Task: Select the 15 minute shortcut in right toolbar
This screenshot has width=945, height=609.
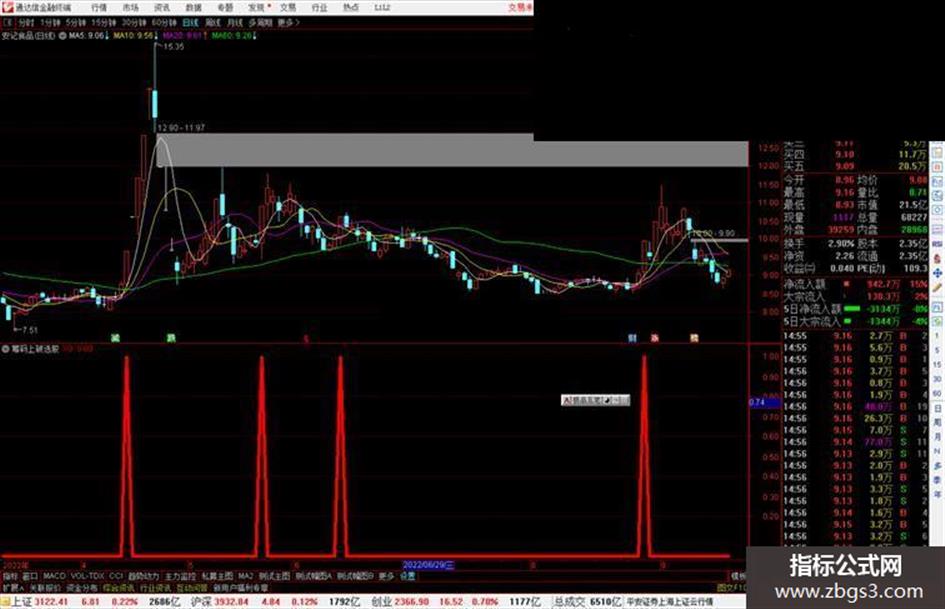Action: point(937,365)
